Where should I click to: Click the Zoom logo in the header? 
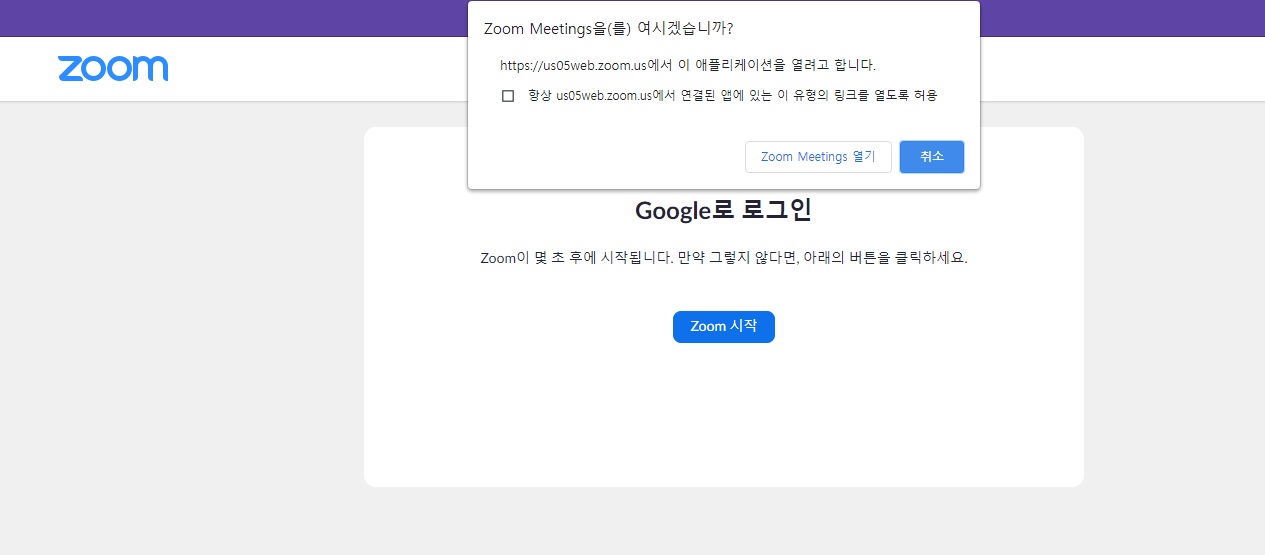coord(113,69)
